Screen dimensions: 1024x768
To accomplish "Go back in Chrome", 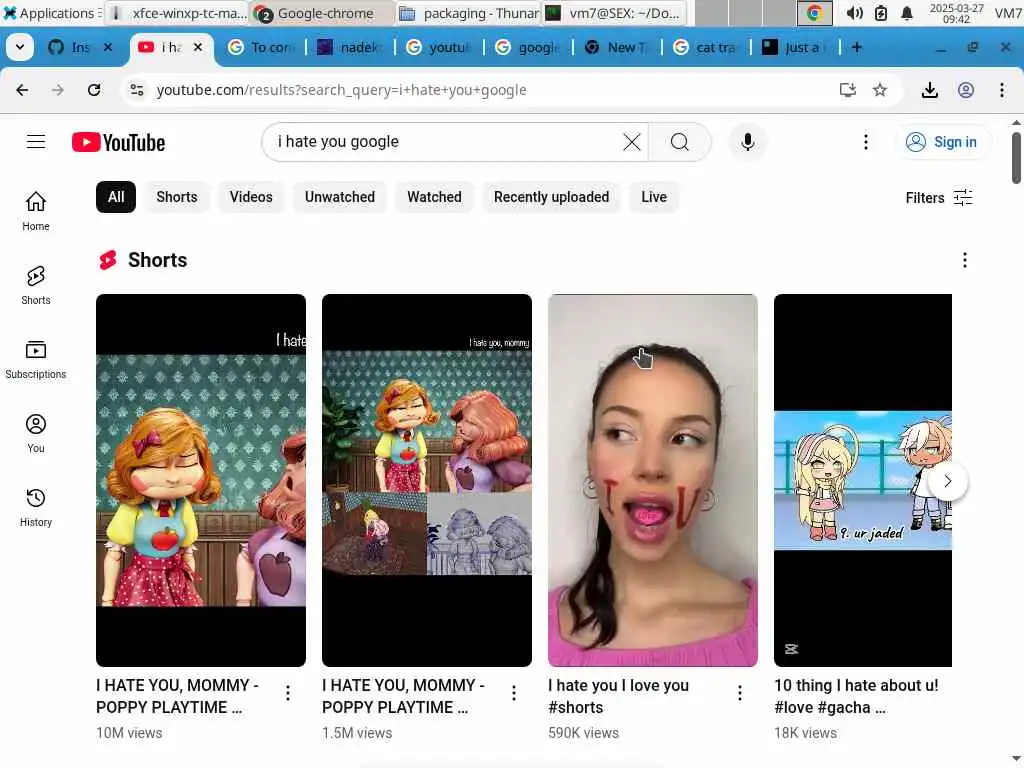I will [22, 90].
